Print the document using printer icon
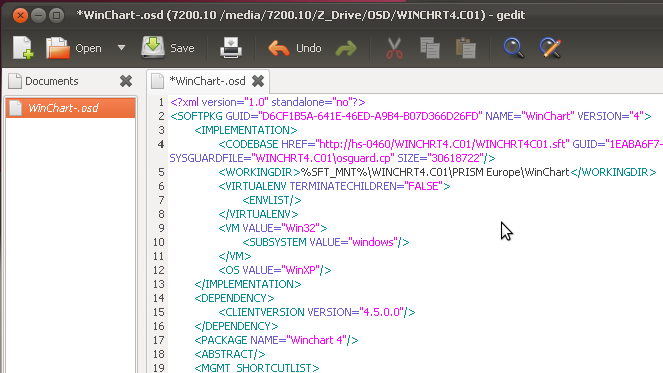The image size is (663, 373). pyautogui.click(x=231, y=47)
